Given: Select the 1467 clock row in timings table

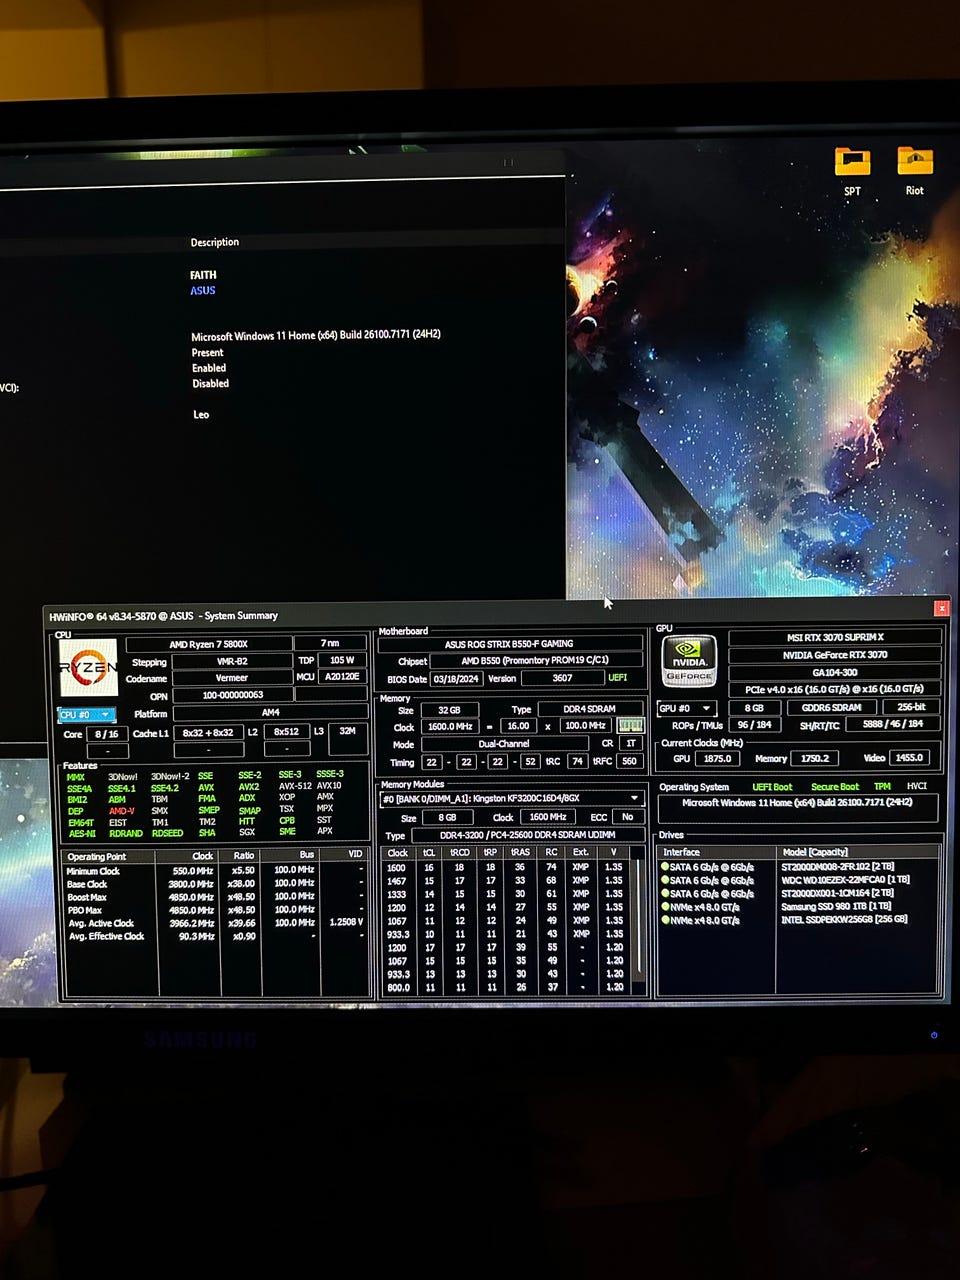Looking at the screenshot, I should click(506, 881).
